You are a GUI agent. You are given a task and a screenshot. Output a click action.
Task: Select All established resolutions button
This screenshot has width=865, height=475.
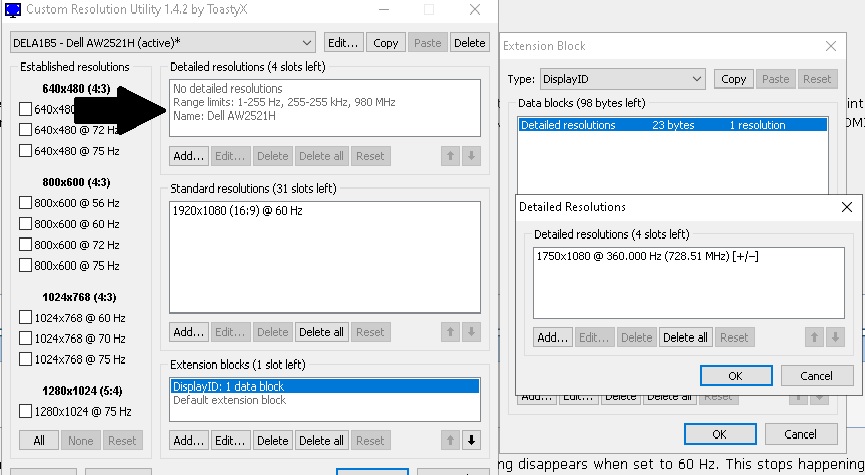38,441
